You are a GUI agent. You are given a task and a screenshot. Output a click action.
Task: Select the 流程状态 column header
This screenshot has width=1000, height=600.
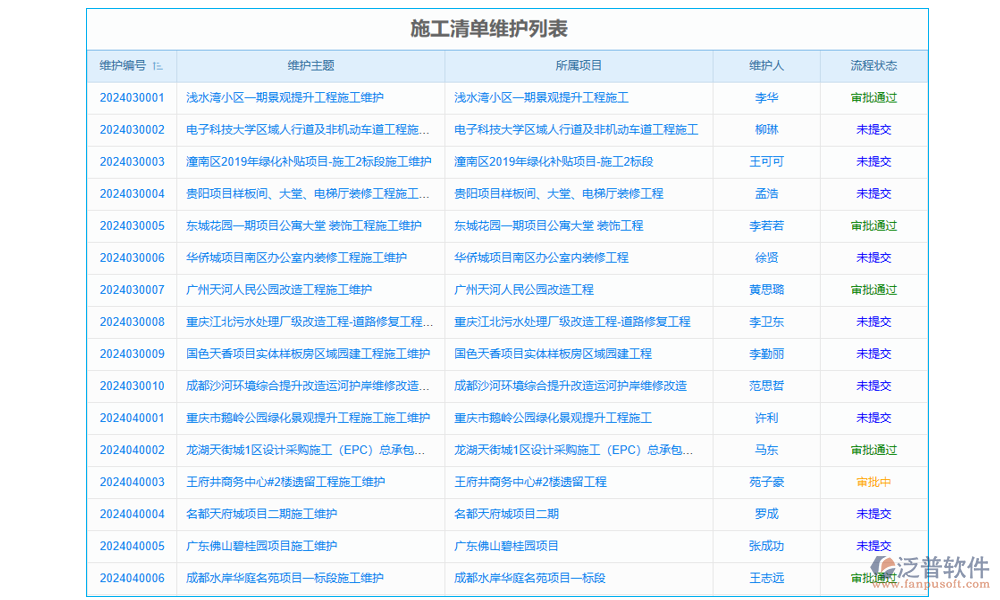pos(872,66)
